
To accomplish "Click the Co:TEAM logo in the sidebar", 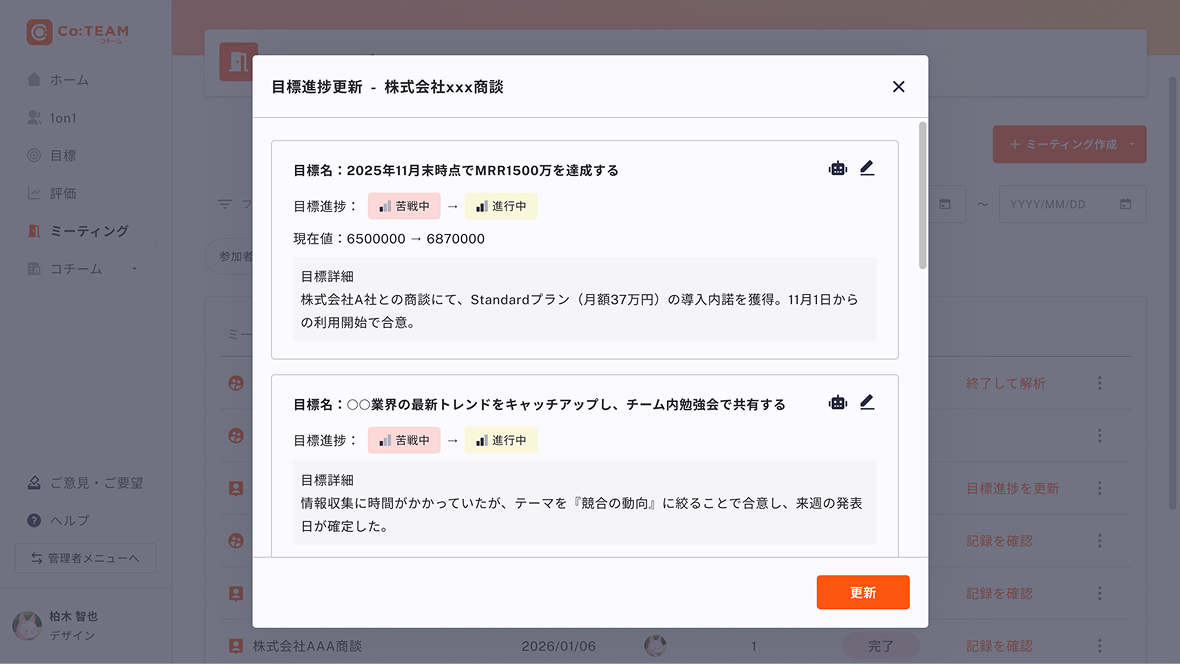I will [76, 31].
